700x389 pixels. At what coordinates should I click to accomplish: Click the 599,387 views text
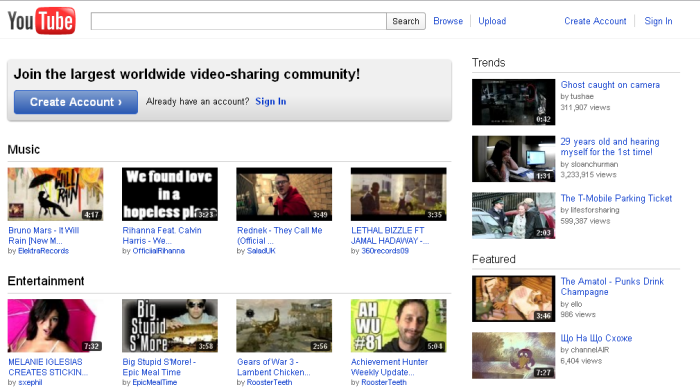click(x=585, y=221)
